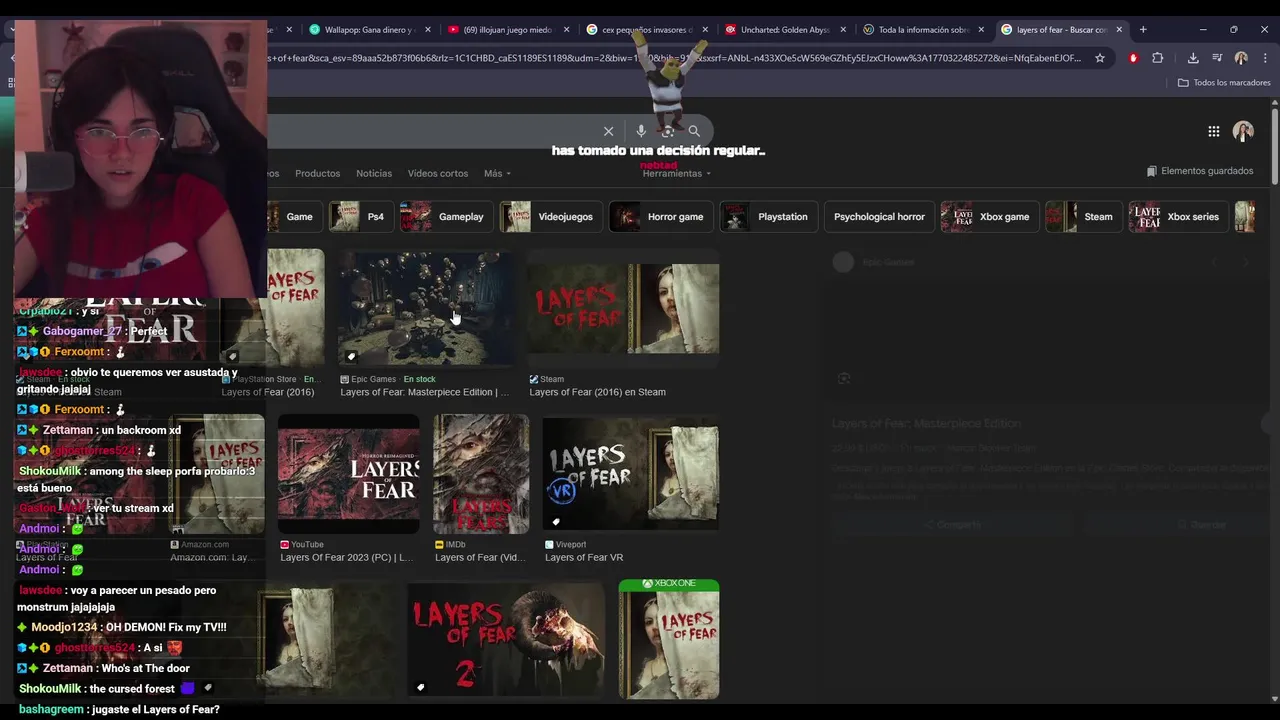Image resolution: width=1280 pixels, height=720 pixels.
Task: Open Chrome downloads icon
Action: coord(1193,58)
